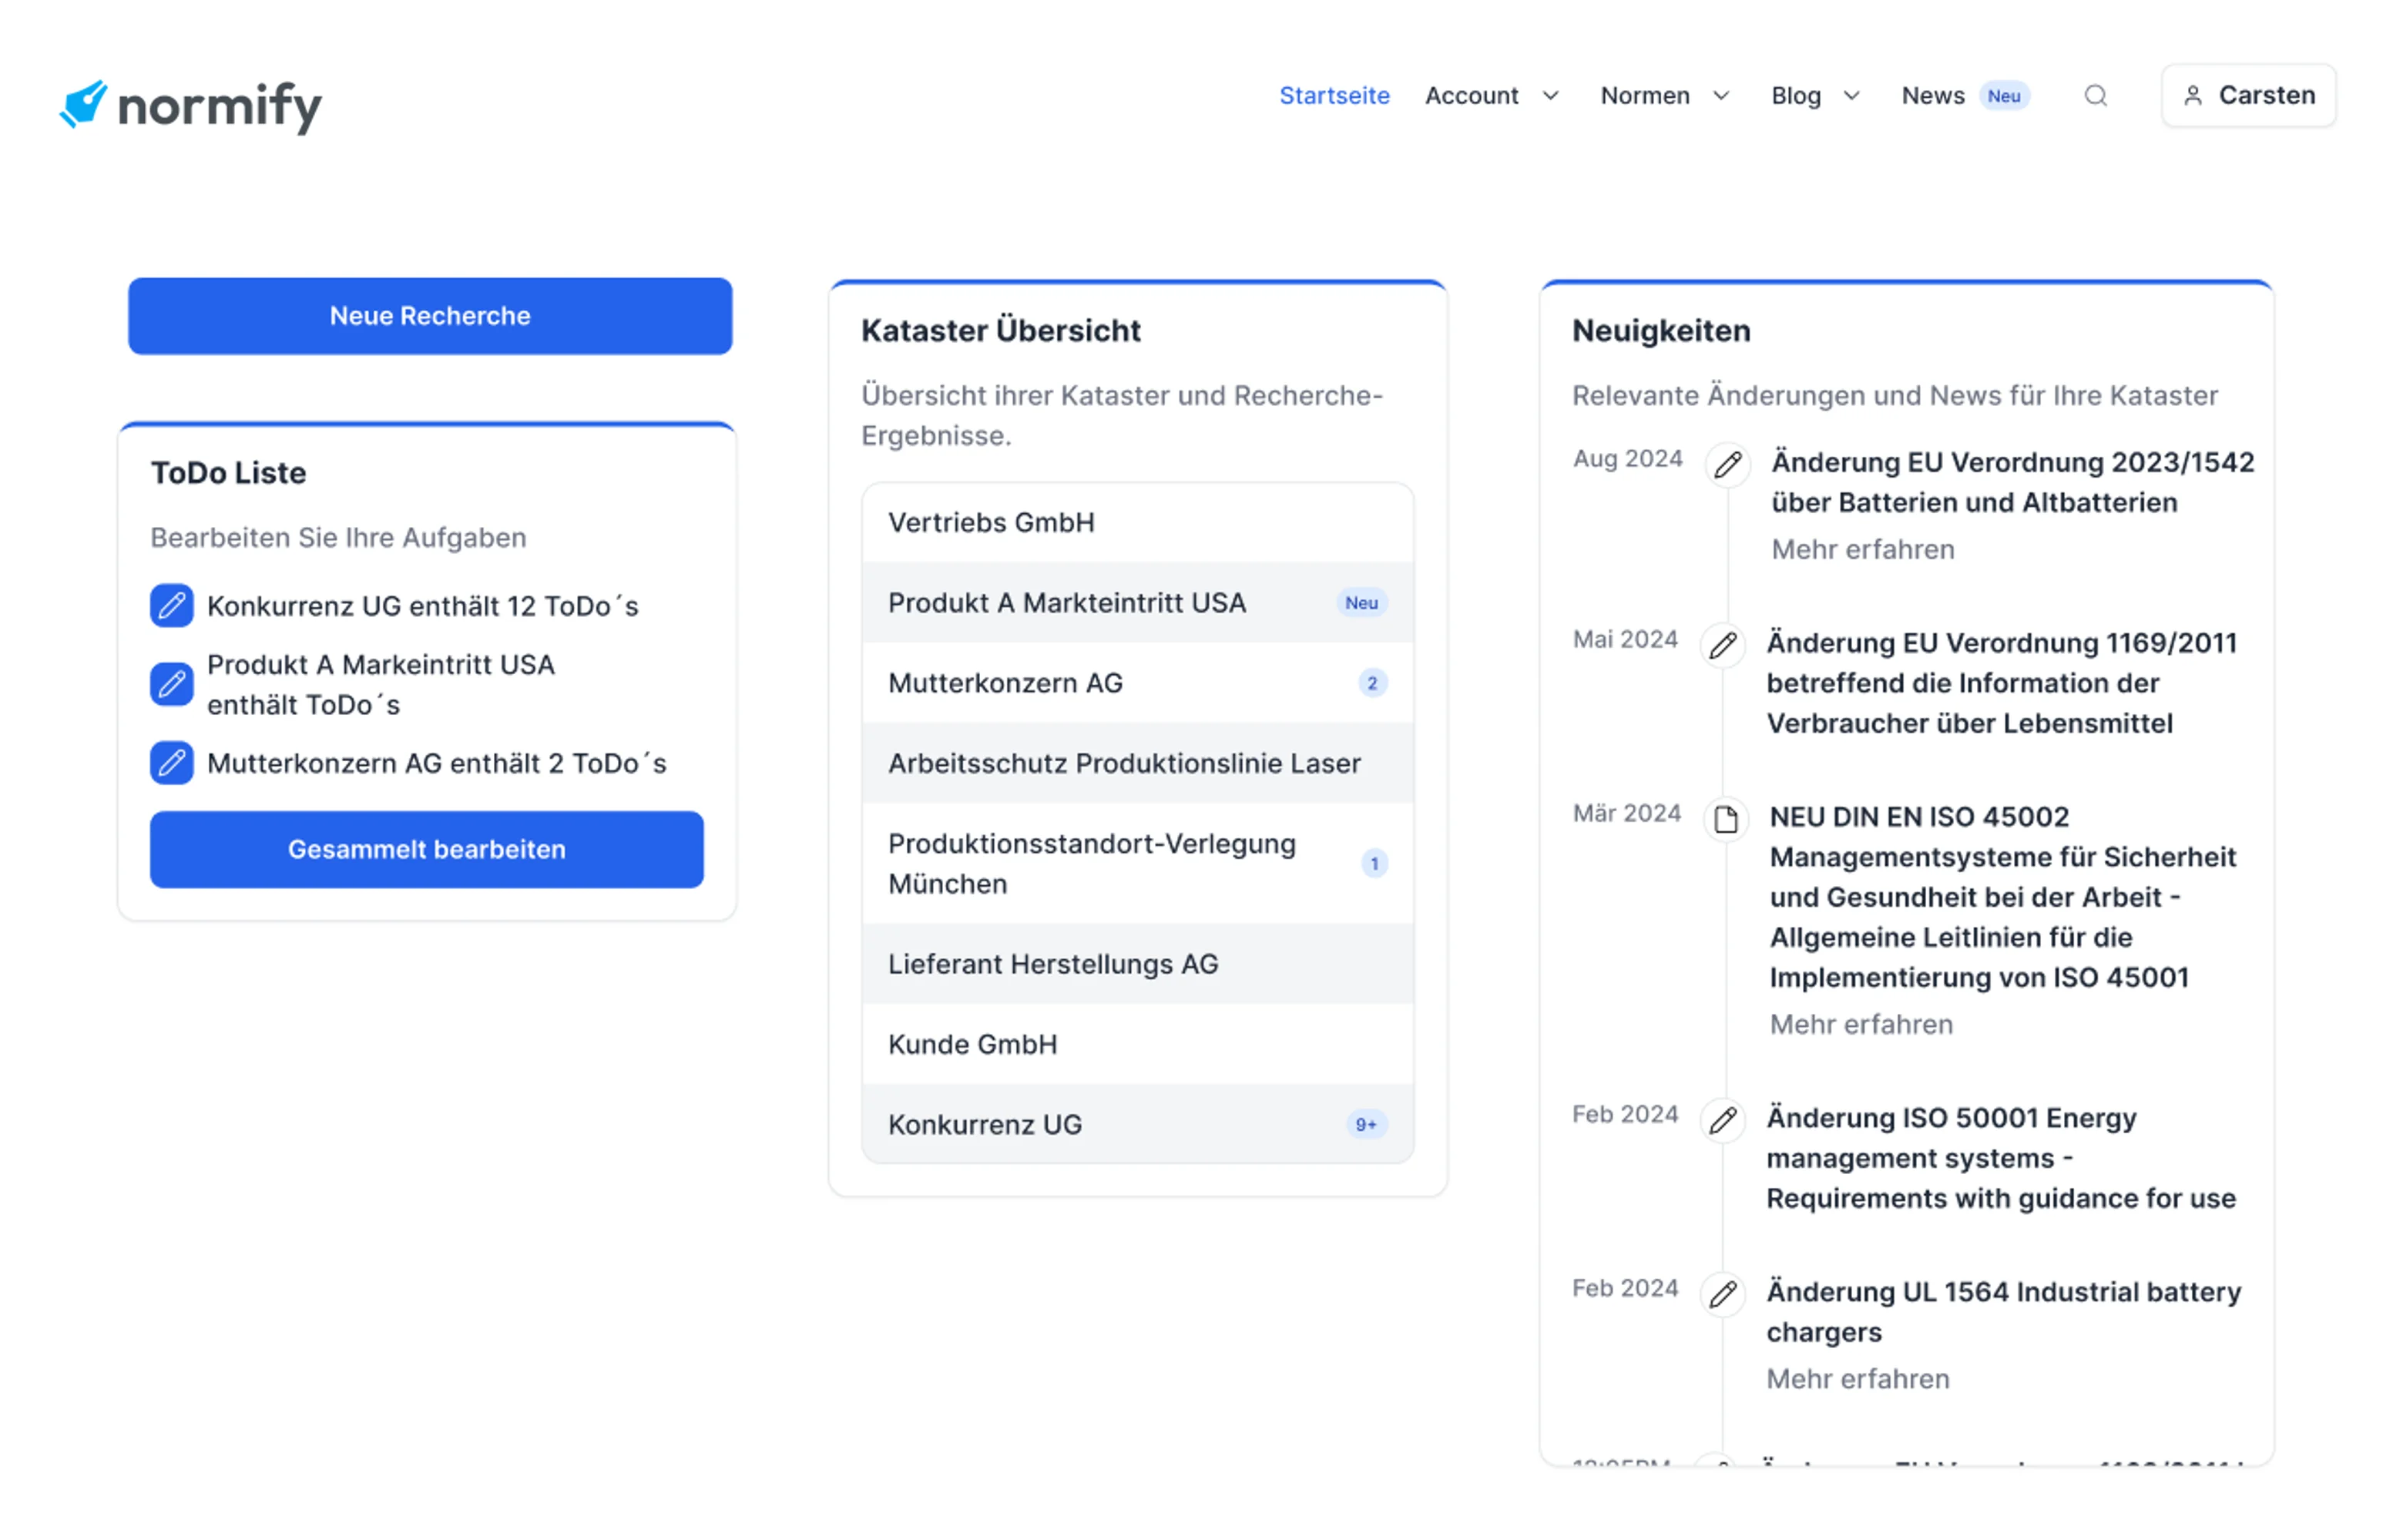Click edit icon beside Produkt A Markeintritt todo
This screenshot has width=2383, height=1540.
click(171, 684)
